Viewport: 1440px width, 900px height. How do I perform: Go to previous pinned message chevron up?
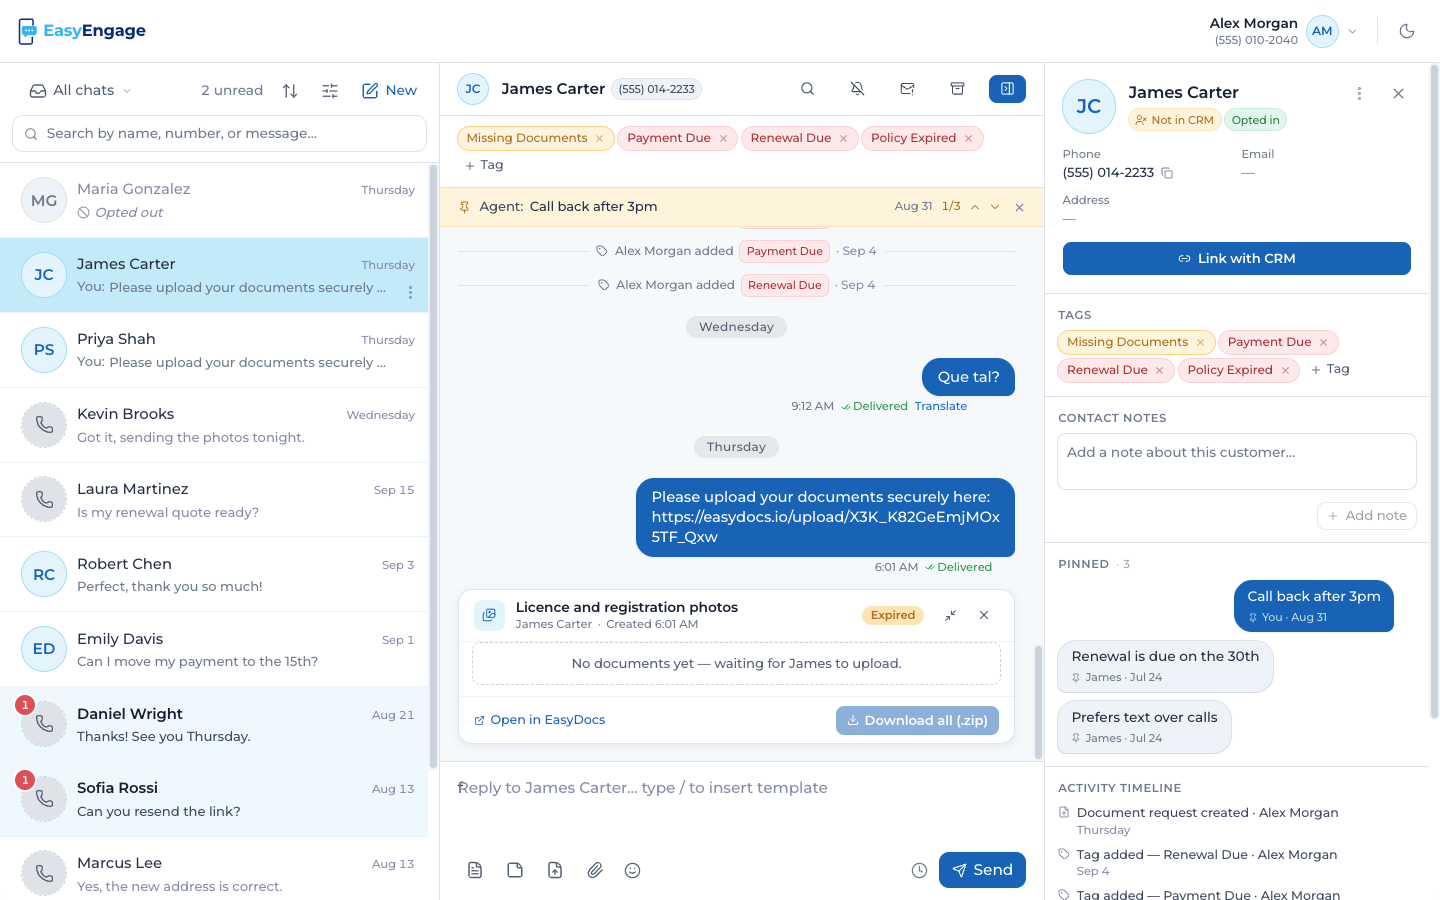pyautogui.click(x=975, y=207)
